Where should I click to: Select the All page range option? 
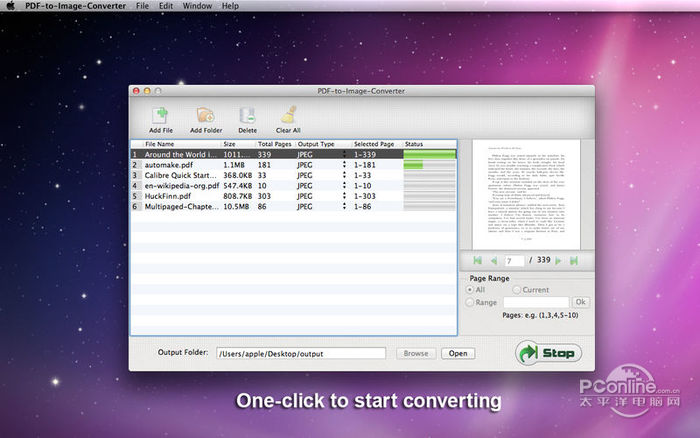(471, 289)
